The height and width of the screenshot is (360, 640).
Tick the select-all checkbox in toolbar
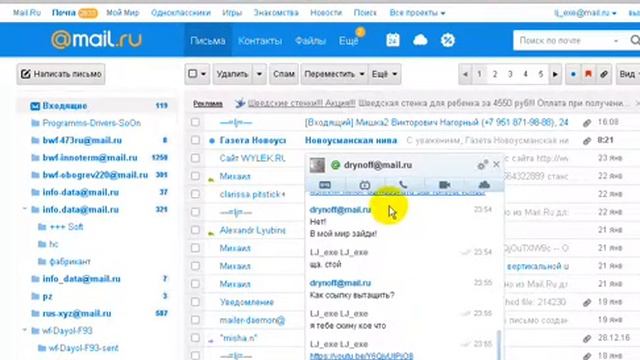point(193,74)
